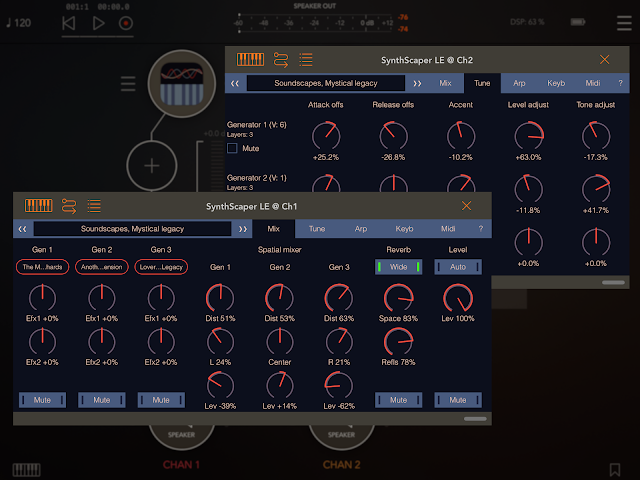Go to next preset in Ch2 window
Viewport: 640px width, 480px height.
pyautogui.click(x=417, y=83)
